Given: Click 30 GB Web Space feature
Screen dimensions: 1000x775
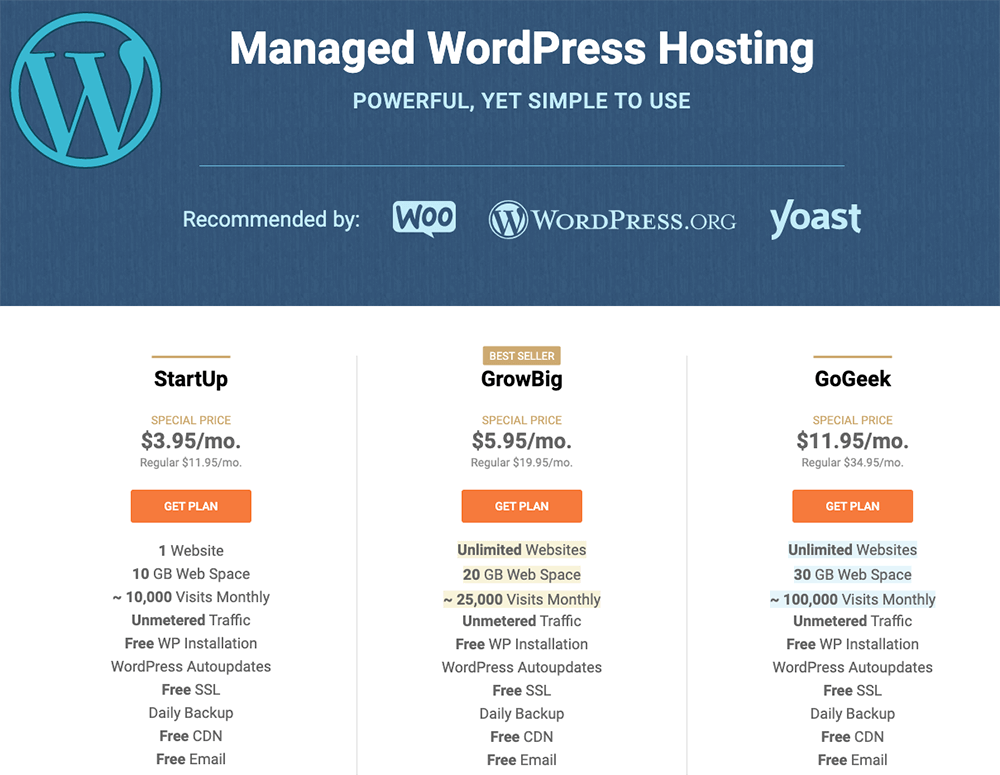Looking at the screenshot, I should (853, 575).
